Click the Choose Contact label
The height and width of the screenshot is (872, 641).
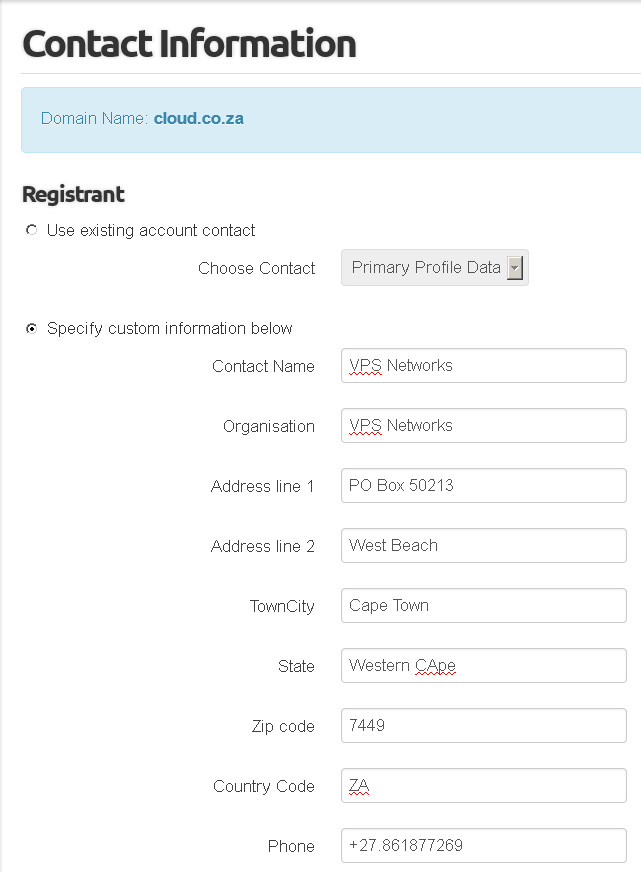click(256, 268)
